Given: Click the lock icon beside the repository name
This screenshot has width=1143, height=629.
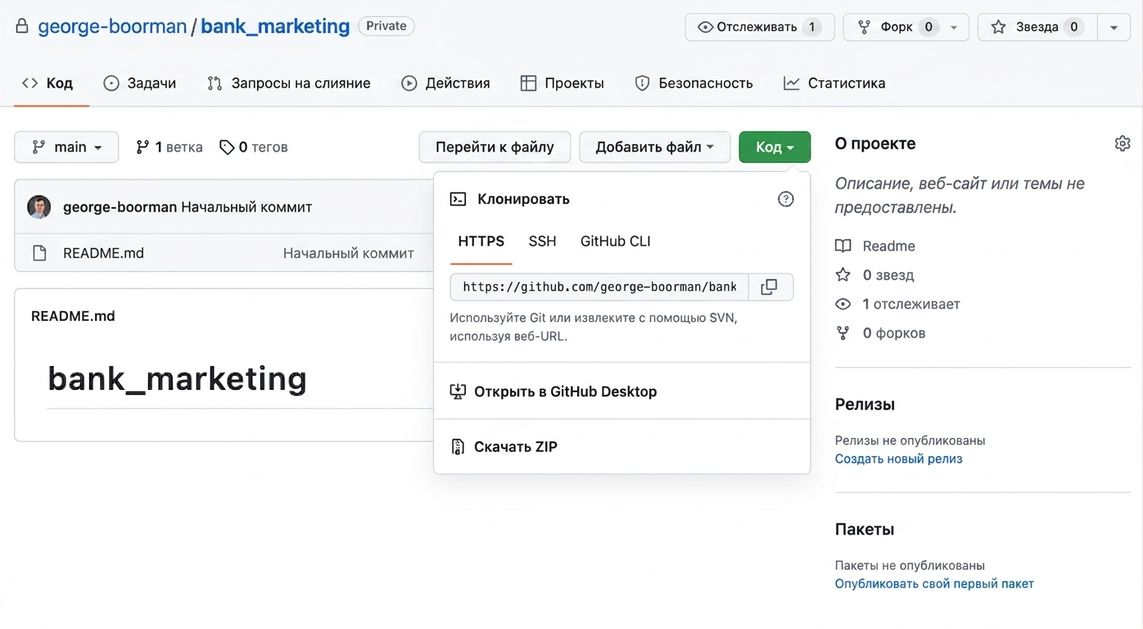Looking at the screenshot, I should [x=22, y=26].
